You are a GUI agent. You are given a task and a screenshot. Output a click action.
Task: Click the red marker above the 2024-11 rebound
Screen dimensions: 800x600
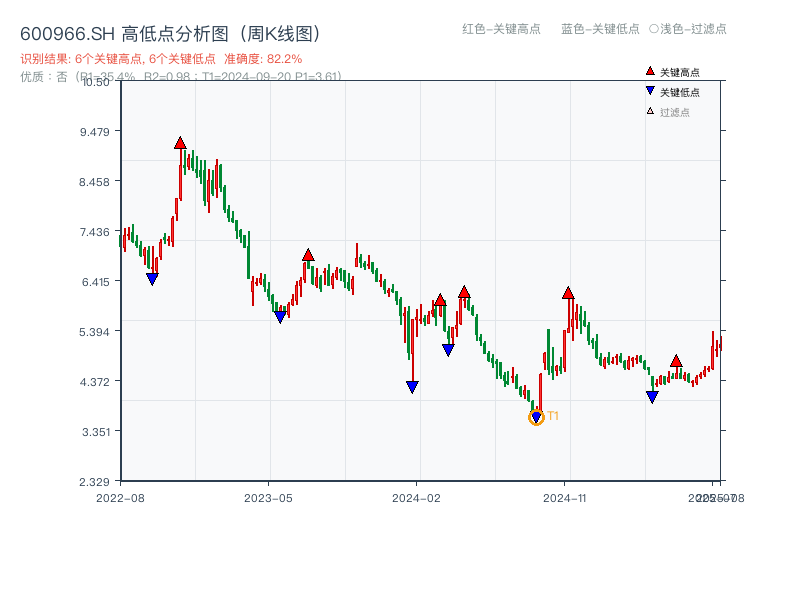point(567,292)
